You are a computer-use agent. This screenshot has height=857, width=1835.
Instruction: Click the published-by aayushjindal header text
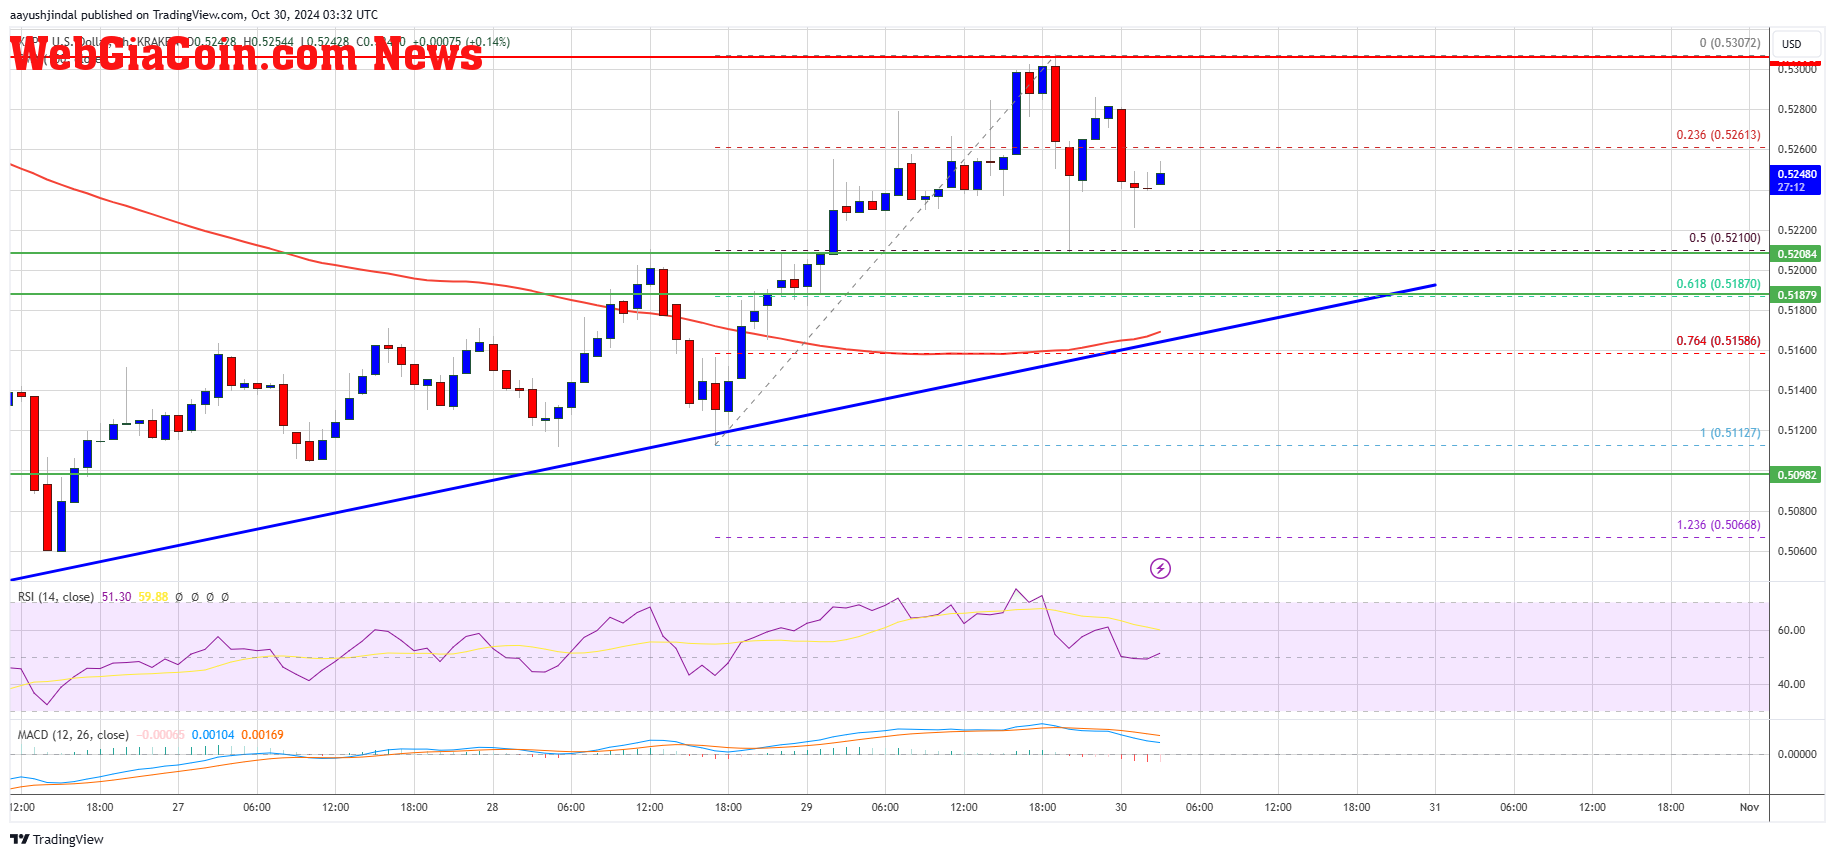click(x=194, y=15)
